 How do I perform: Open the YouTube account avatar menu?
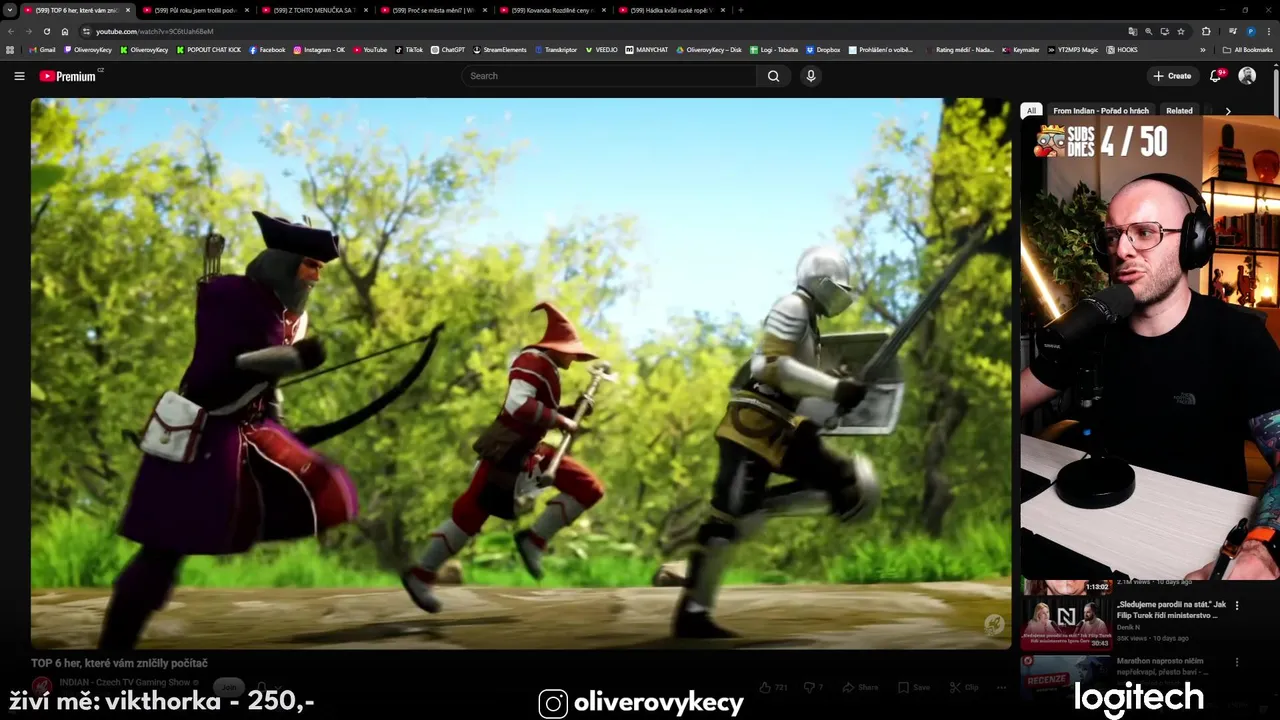(1247, 76)
